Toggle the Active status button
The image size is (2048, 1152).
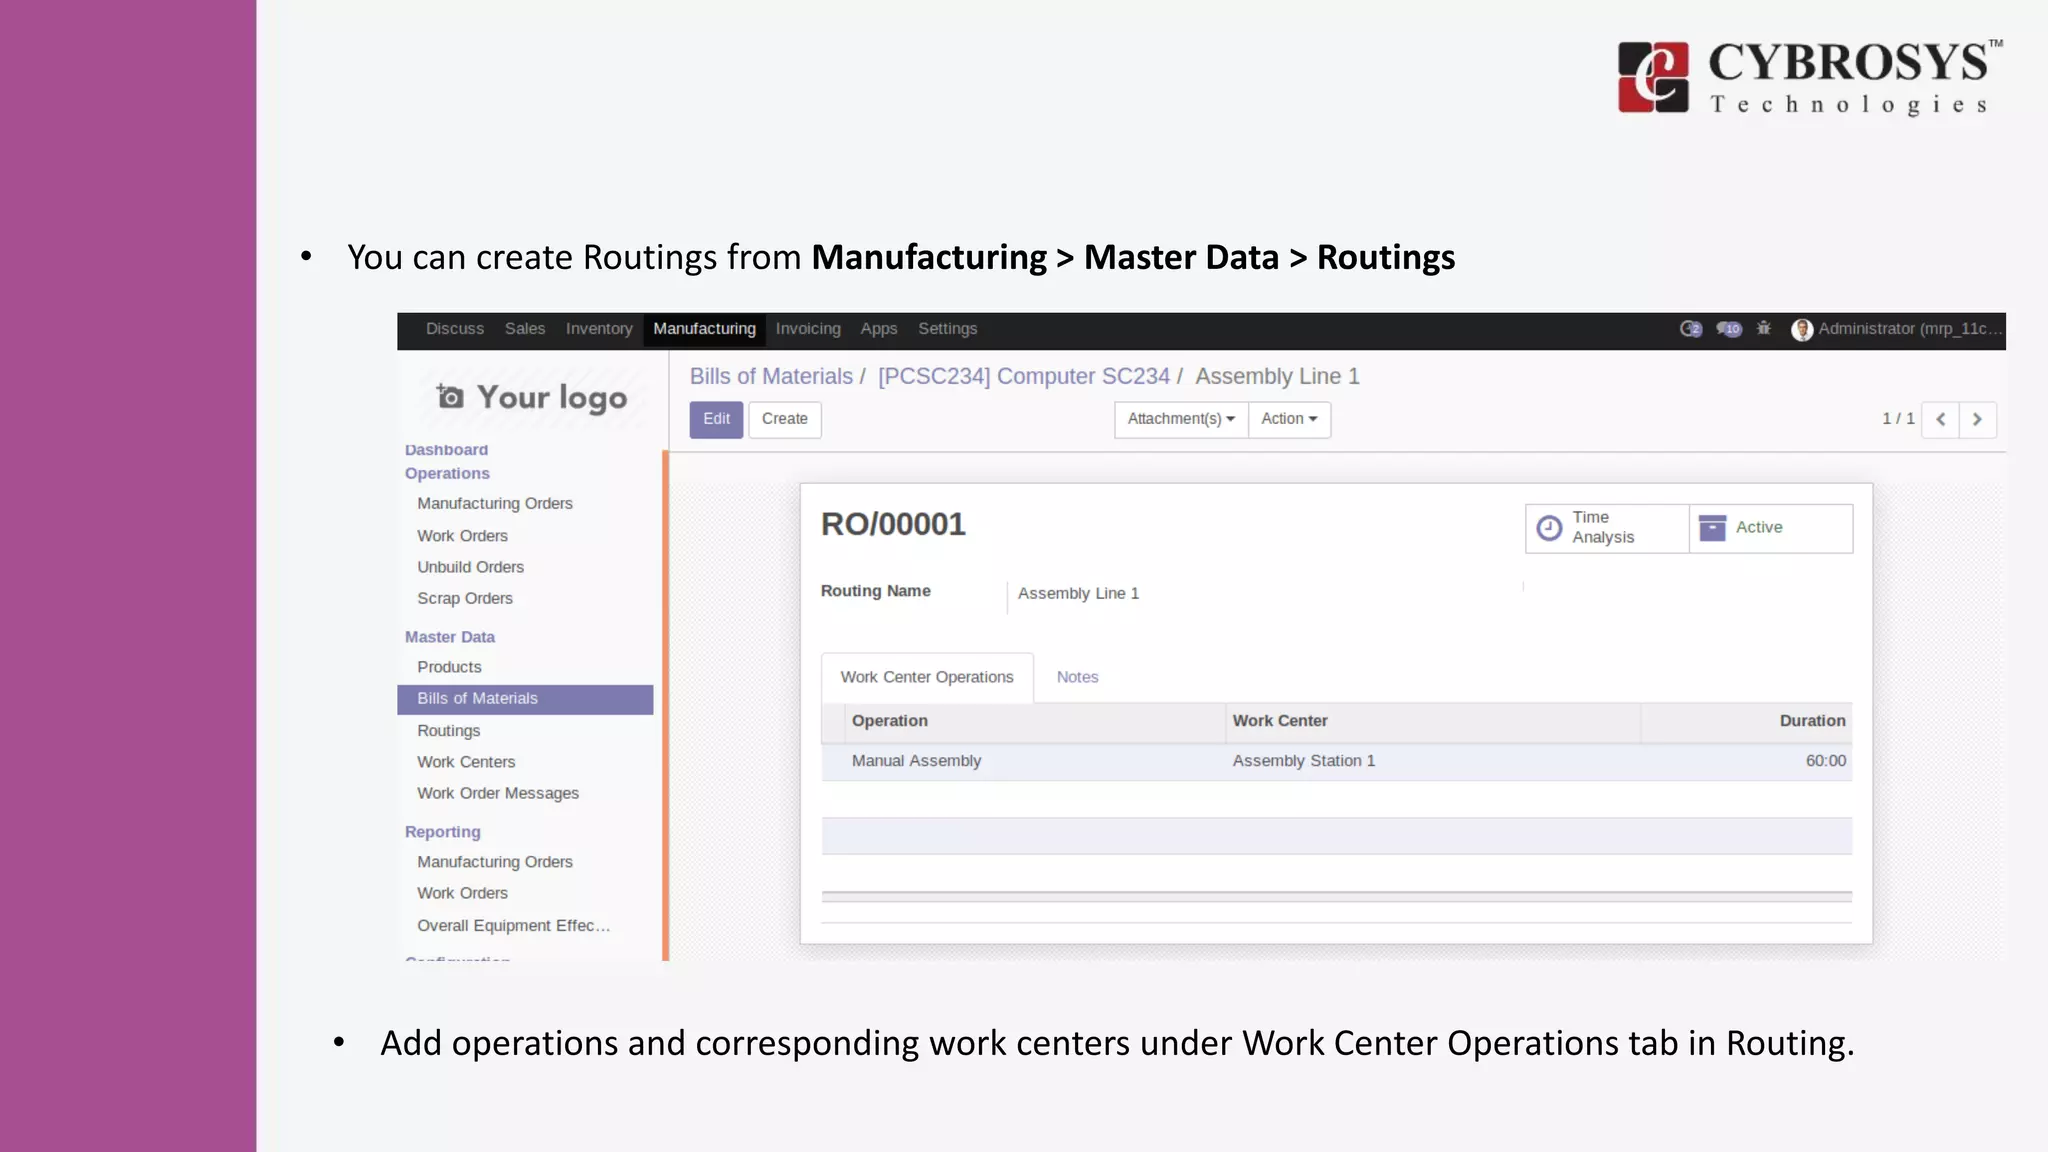click(1770, 528)
